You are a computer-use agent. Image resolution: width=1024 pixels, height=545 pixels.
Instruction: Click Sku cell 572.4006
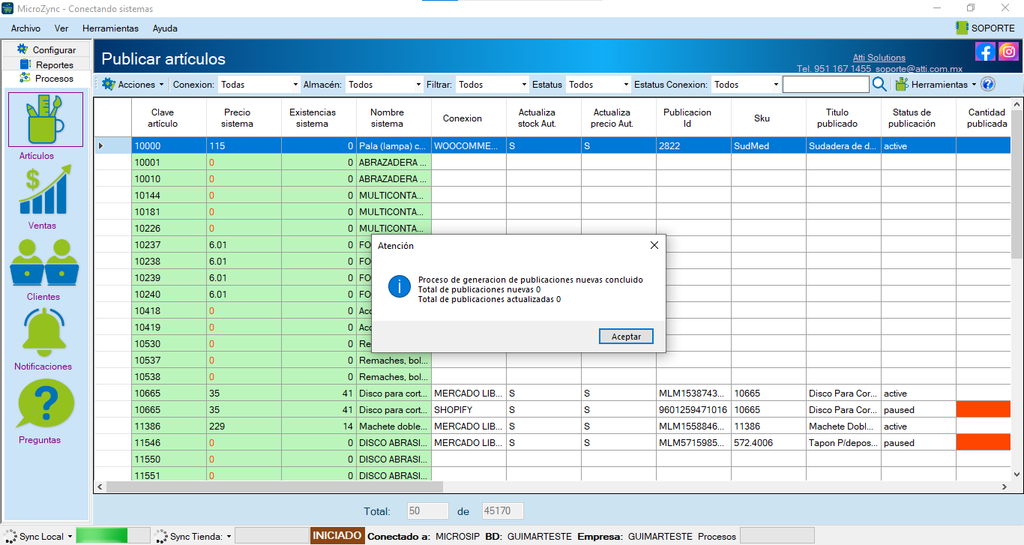[x=769, y=443]
